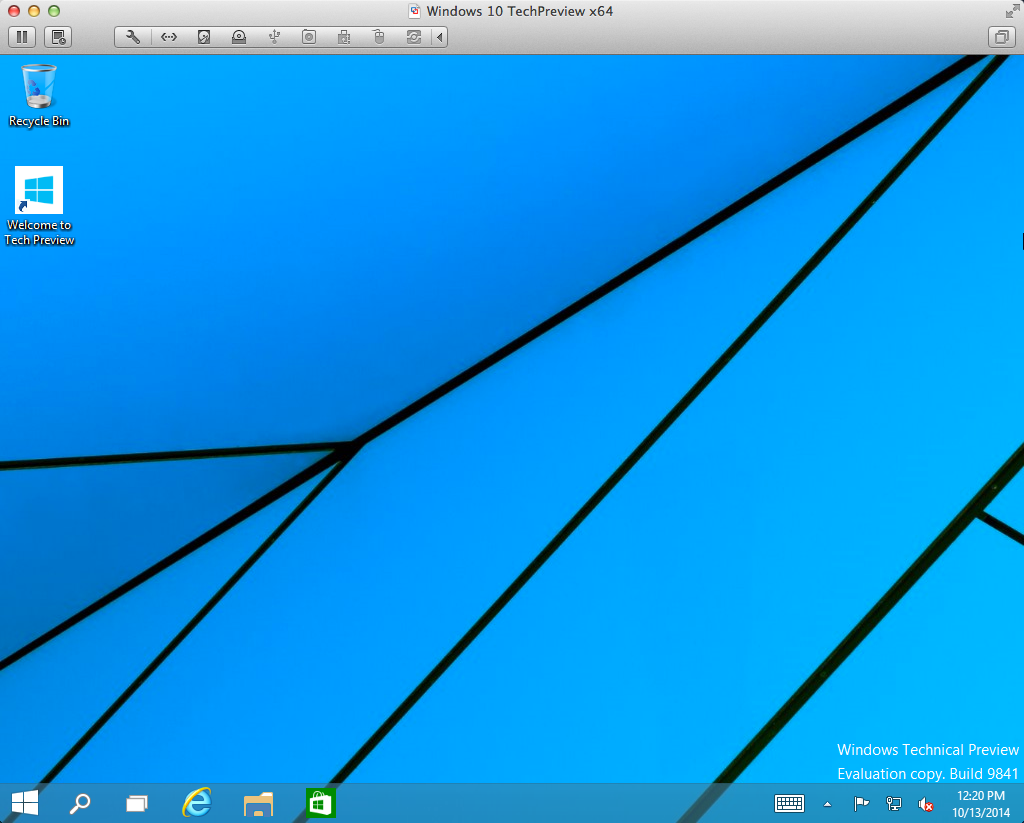Click the printer device toolbar icon

click(344, 37)
